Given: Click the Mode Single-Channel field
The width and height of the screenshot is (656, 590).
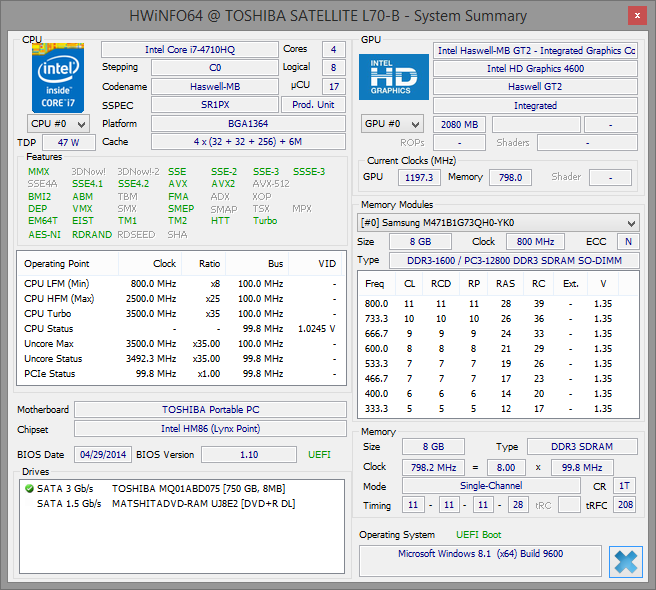Looking at the screenshot, I should point(491,486).
